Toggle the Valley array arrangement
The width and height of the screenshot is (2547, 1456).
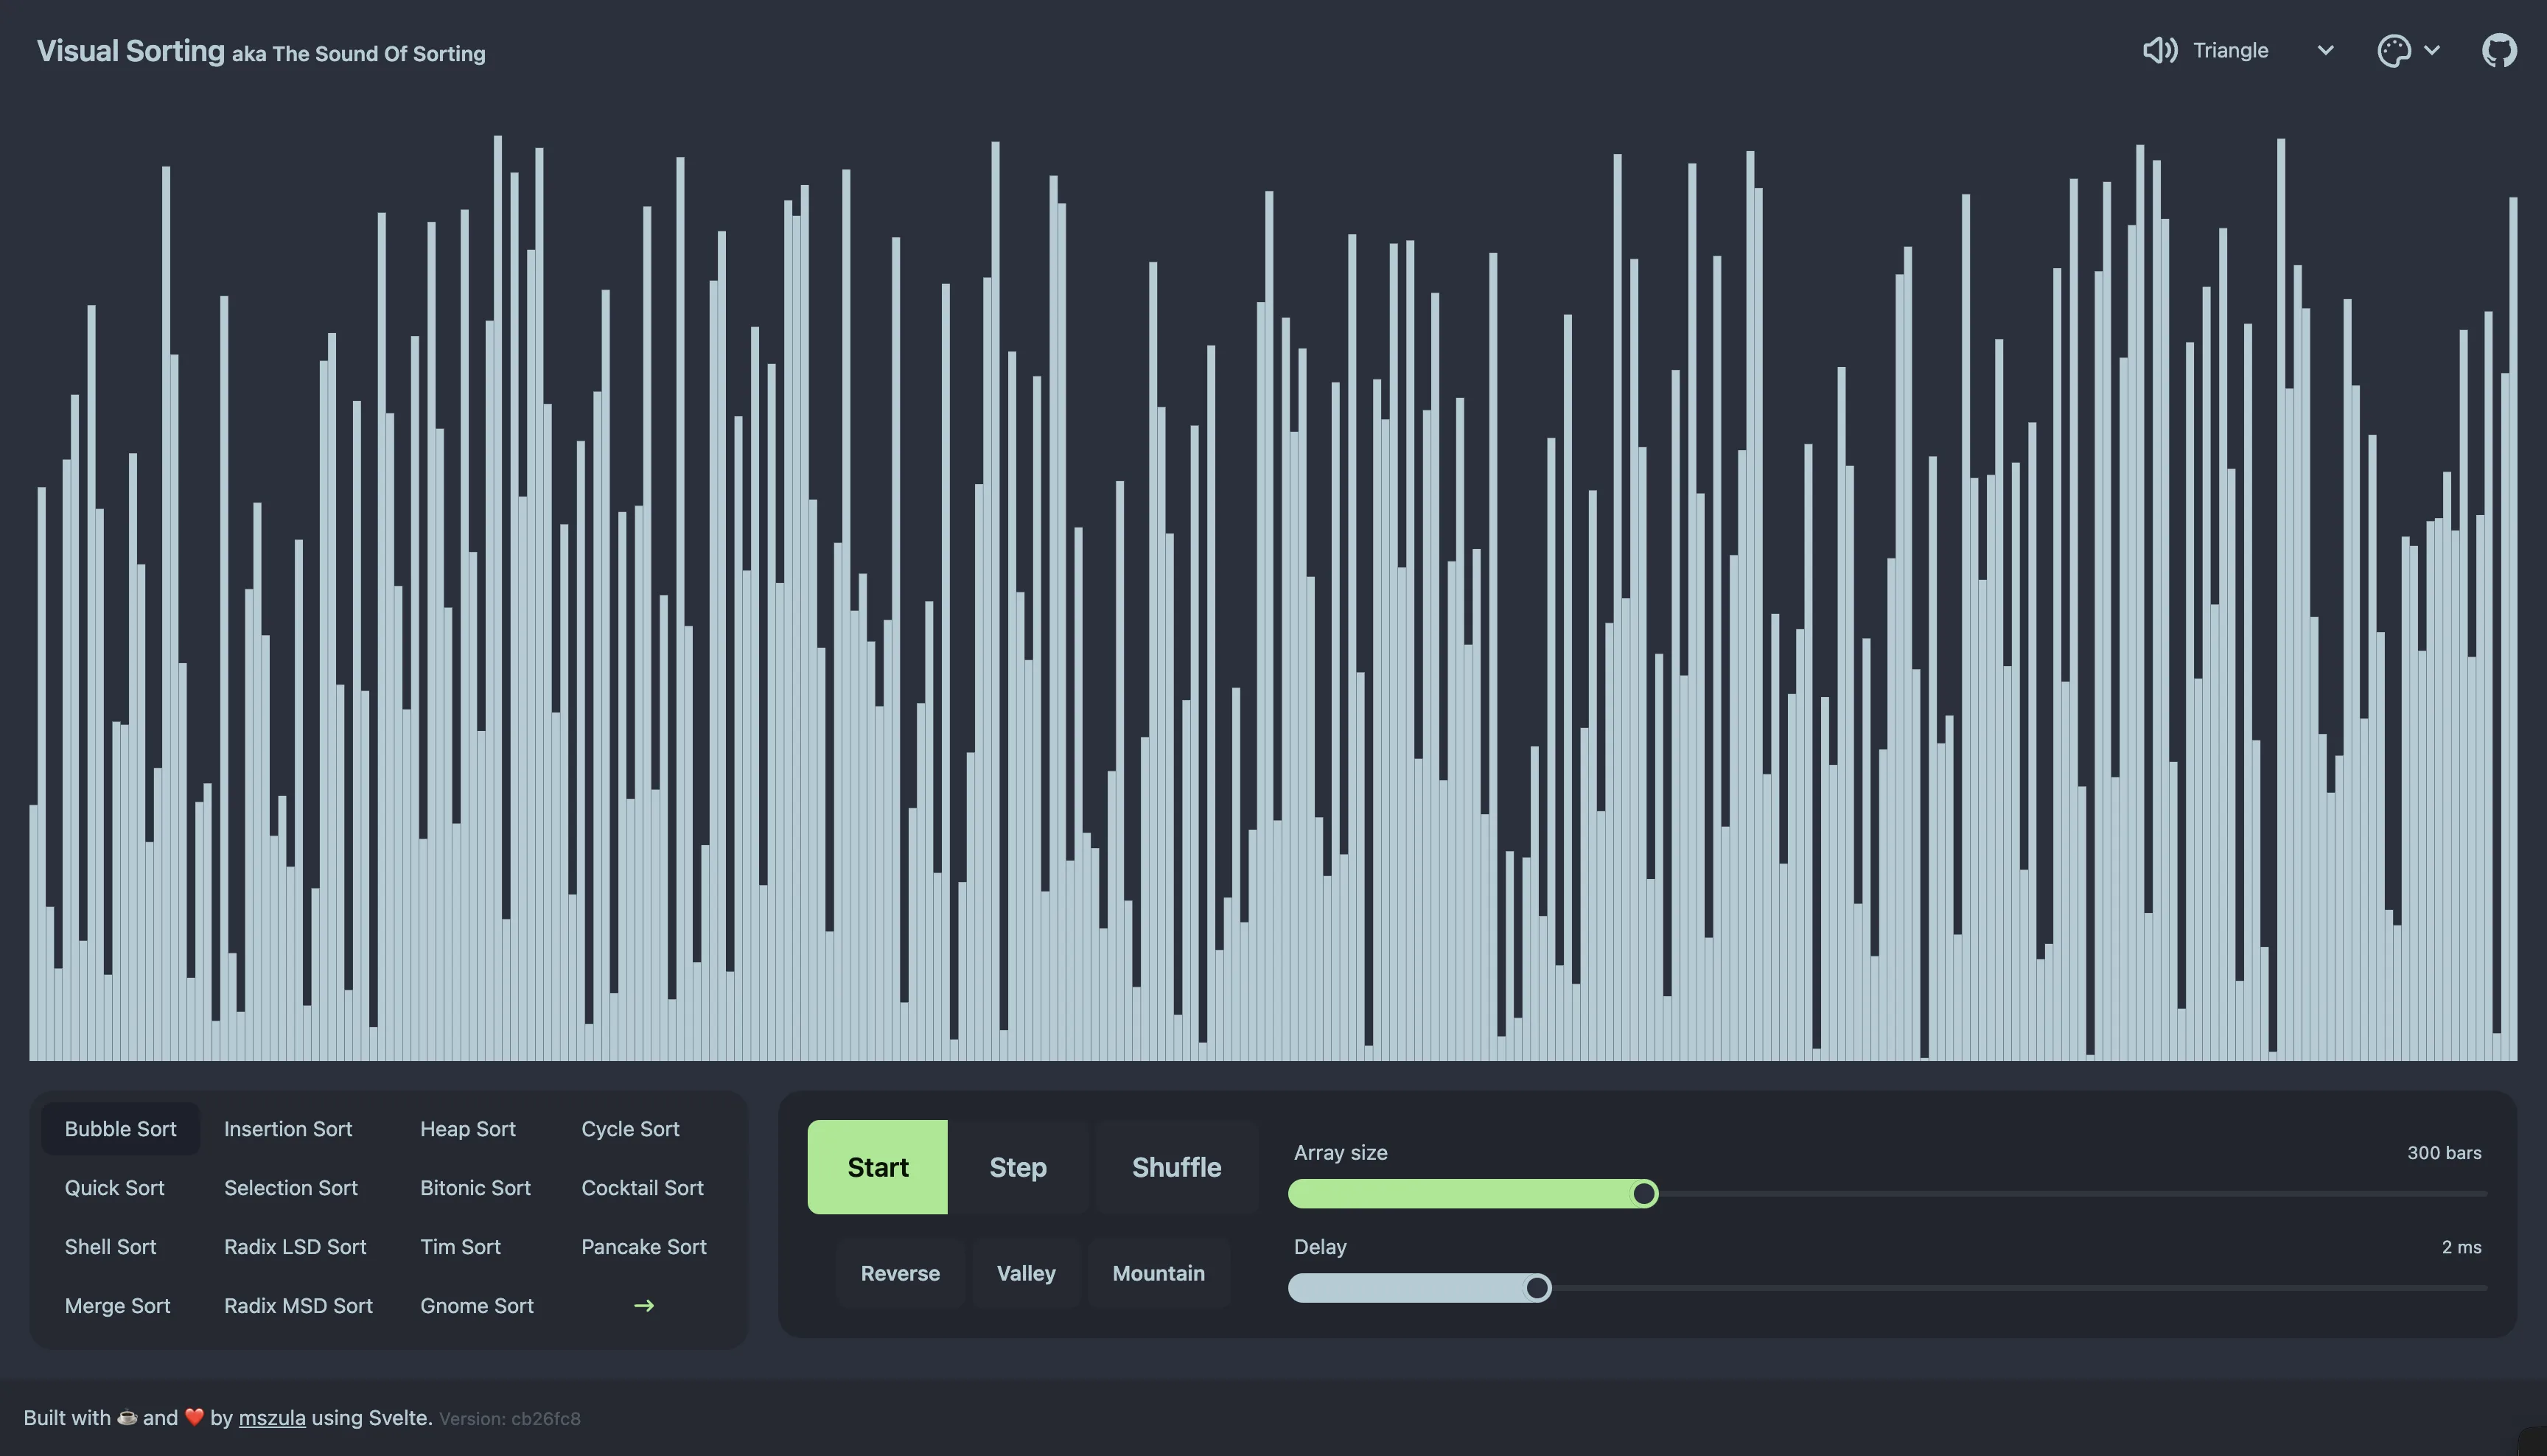click(x=1025, y=1273)
